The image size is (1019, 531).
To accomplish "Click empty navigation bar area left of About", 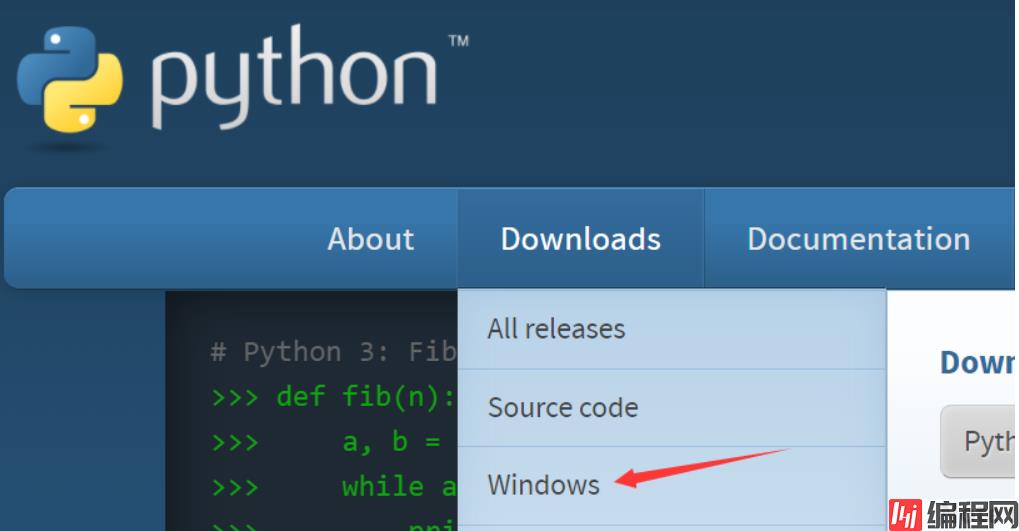I will [150, 239].
